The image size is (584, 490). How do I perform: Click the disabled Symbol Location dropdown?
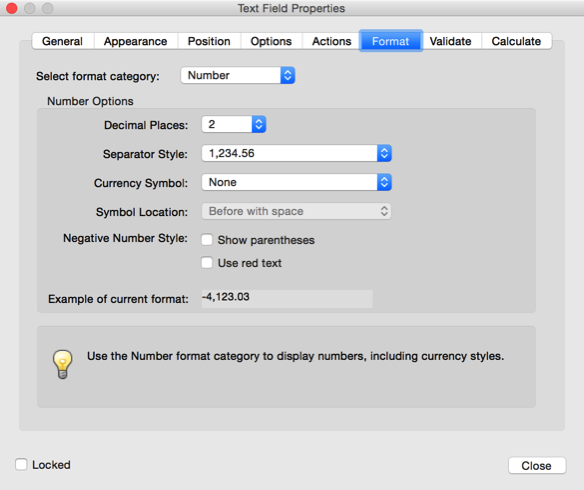[x=296, y=211]
